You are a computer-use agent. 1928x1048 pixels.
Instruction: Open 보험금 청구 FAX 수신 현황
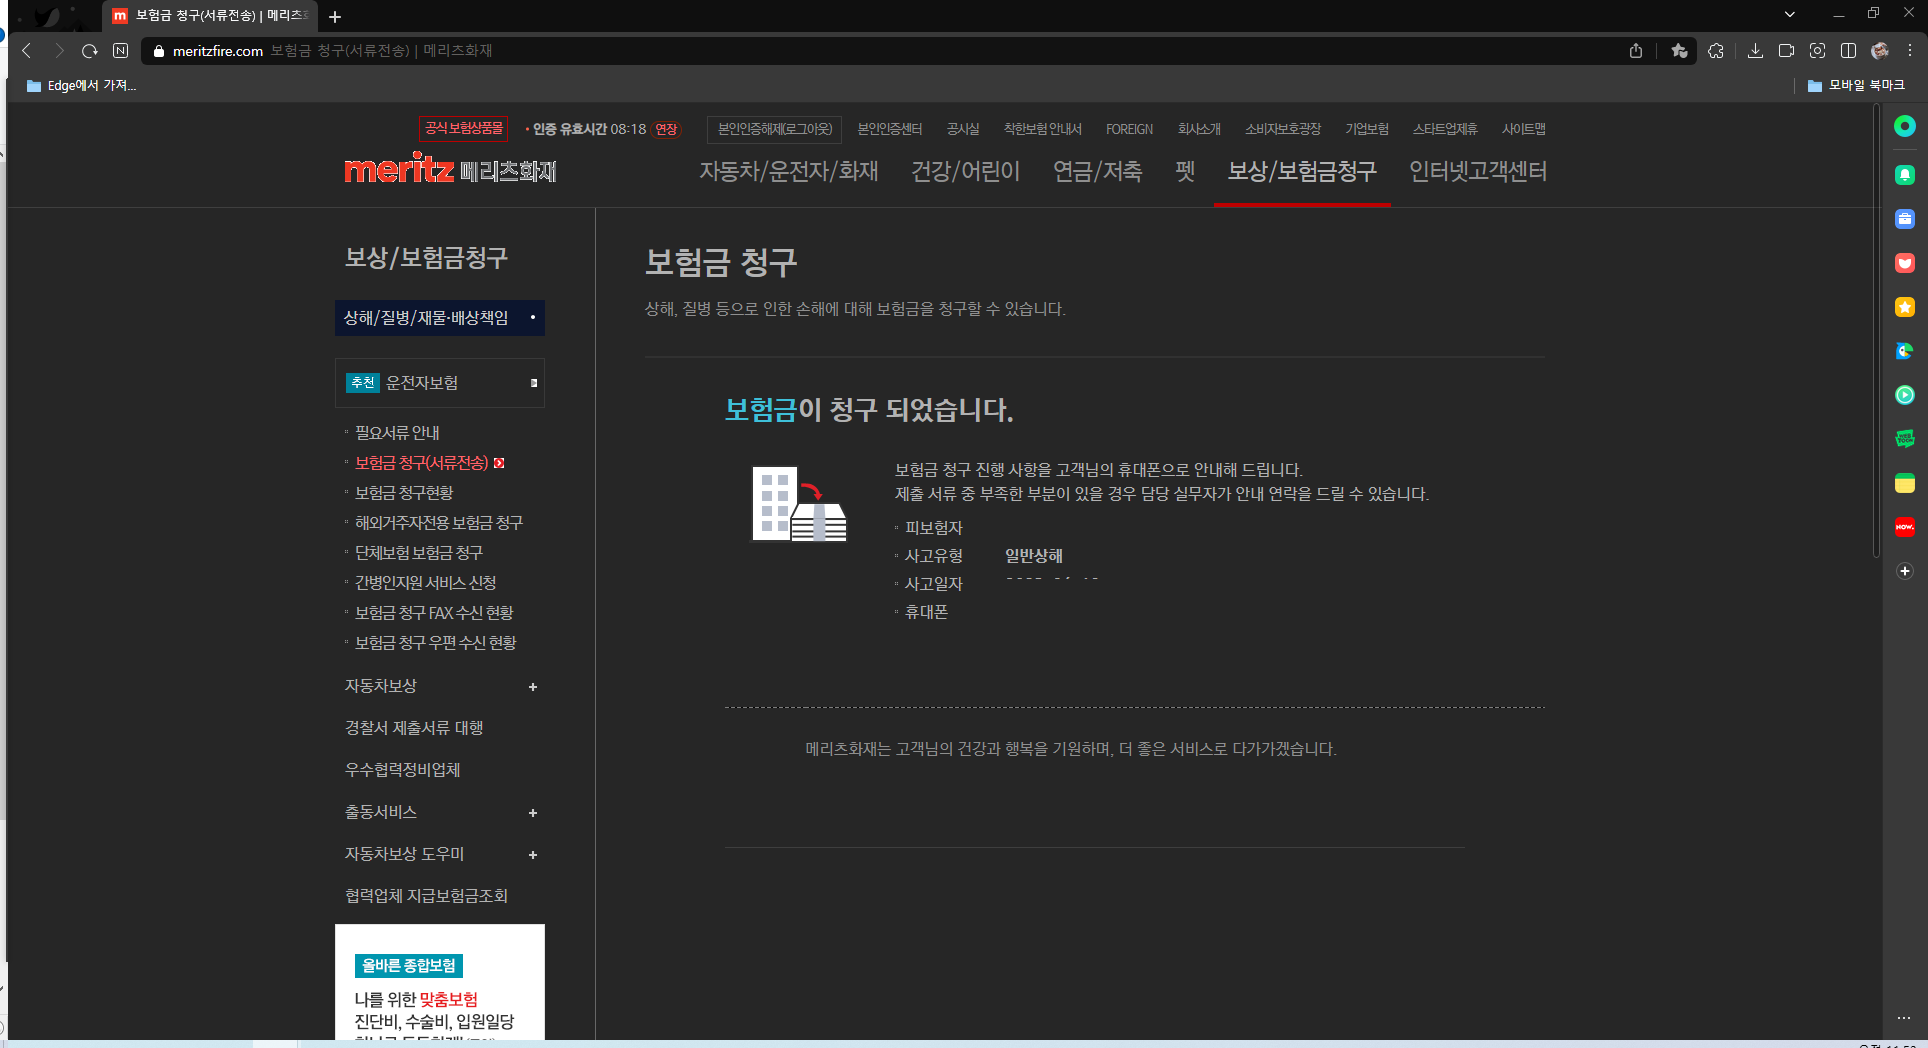(434, 613)
